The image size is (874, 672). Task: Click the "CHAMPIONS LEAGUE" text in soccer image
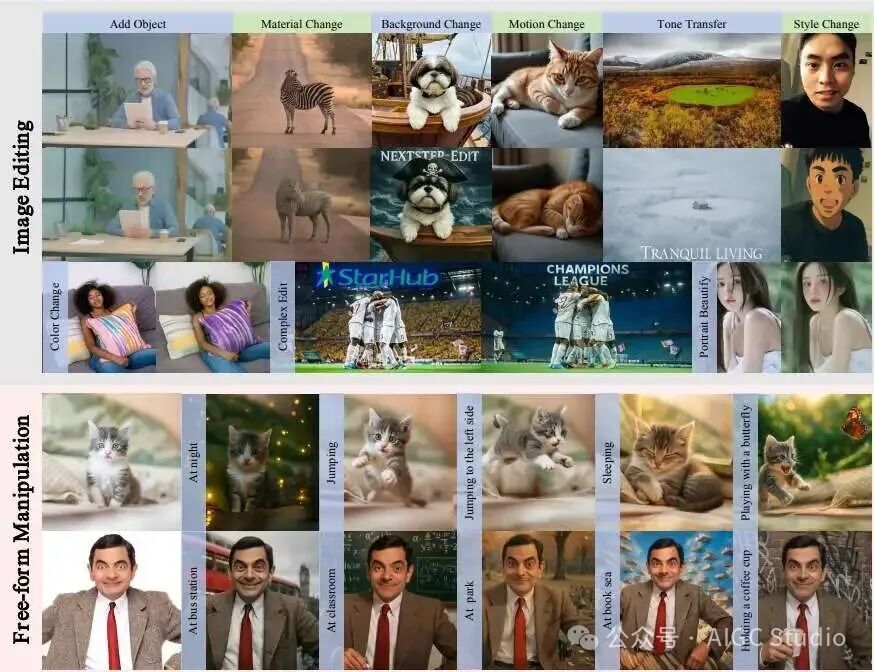[587, 275]
